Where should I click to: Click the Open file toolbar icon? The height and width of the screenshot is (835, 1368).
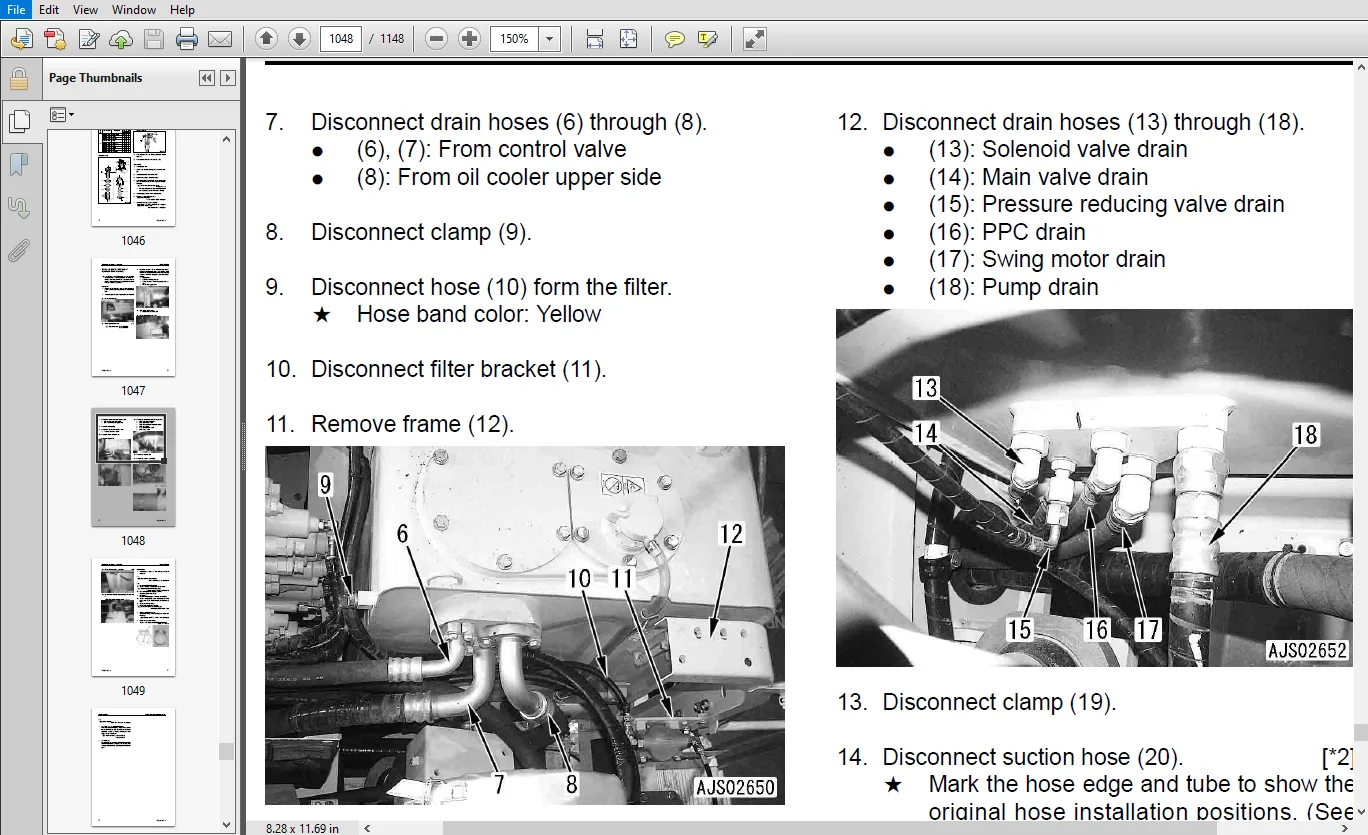(x=22, y=39)
